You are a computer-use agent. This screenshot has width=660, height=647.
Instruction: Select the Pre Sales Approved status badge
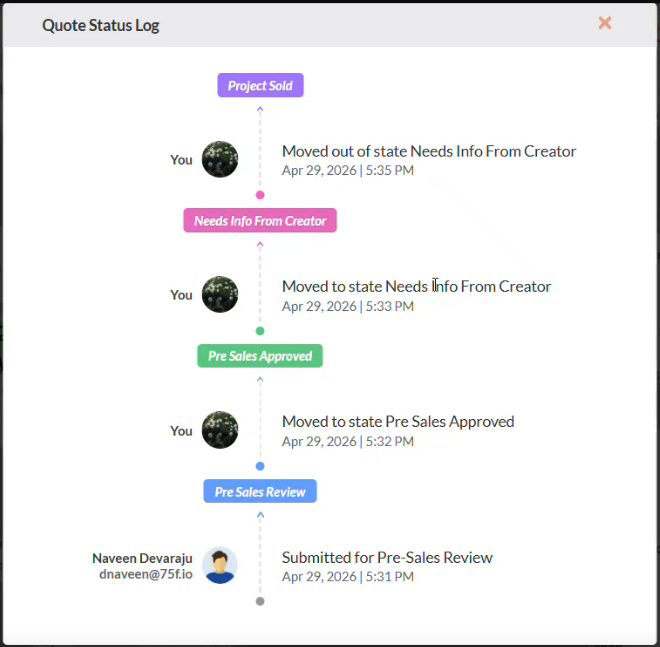[x=260, y=356]
